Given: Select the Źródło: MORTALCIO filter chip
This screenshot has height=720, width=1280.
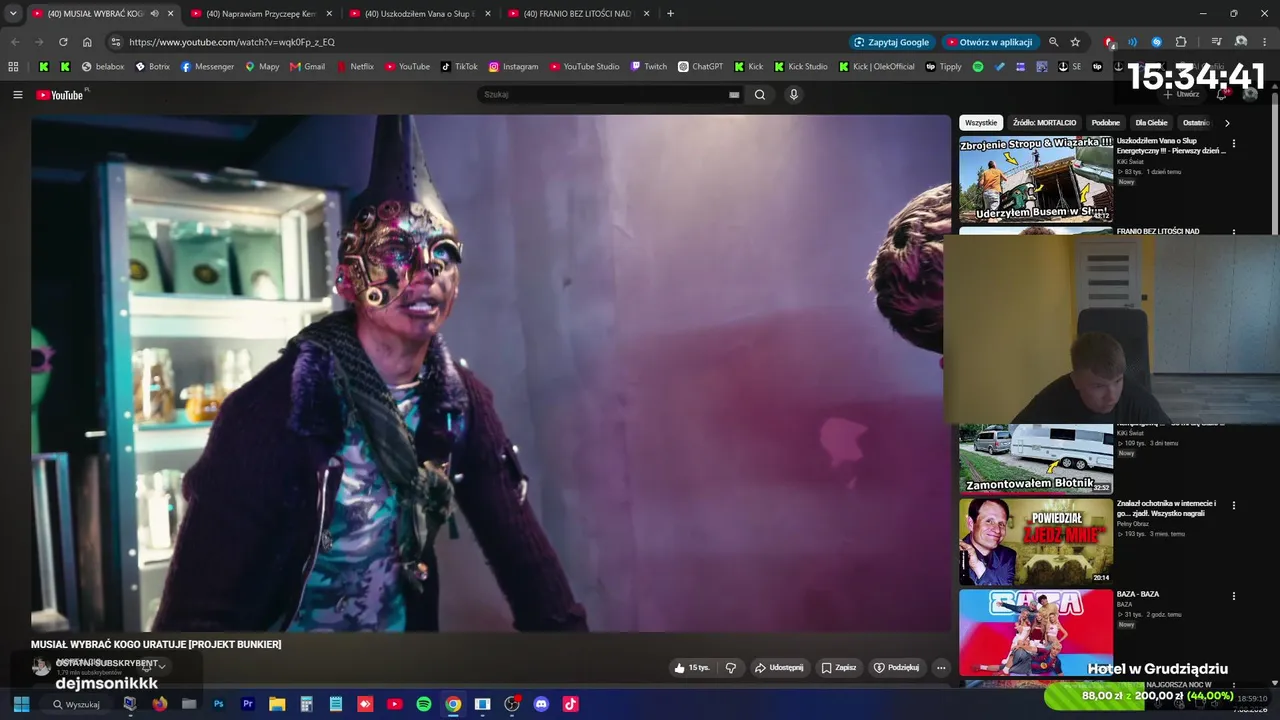Looking at the screenshot, I should coord(1044,123).
